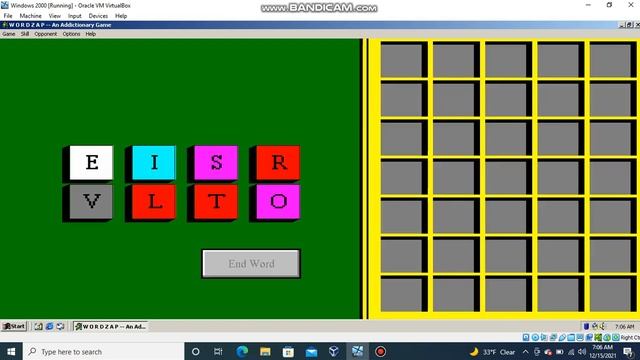Click Bandicam record taskbar icon
640x360 pixels.
[380, 351]
